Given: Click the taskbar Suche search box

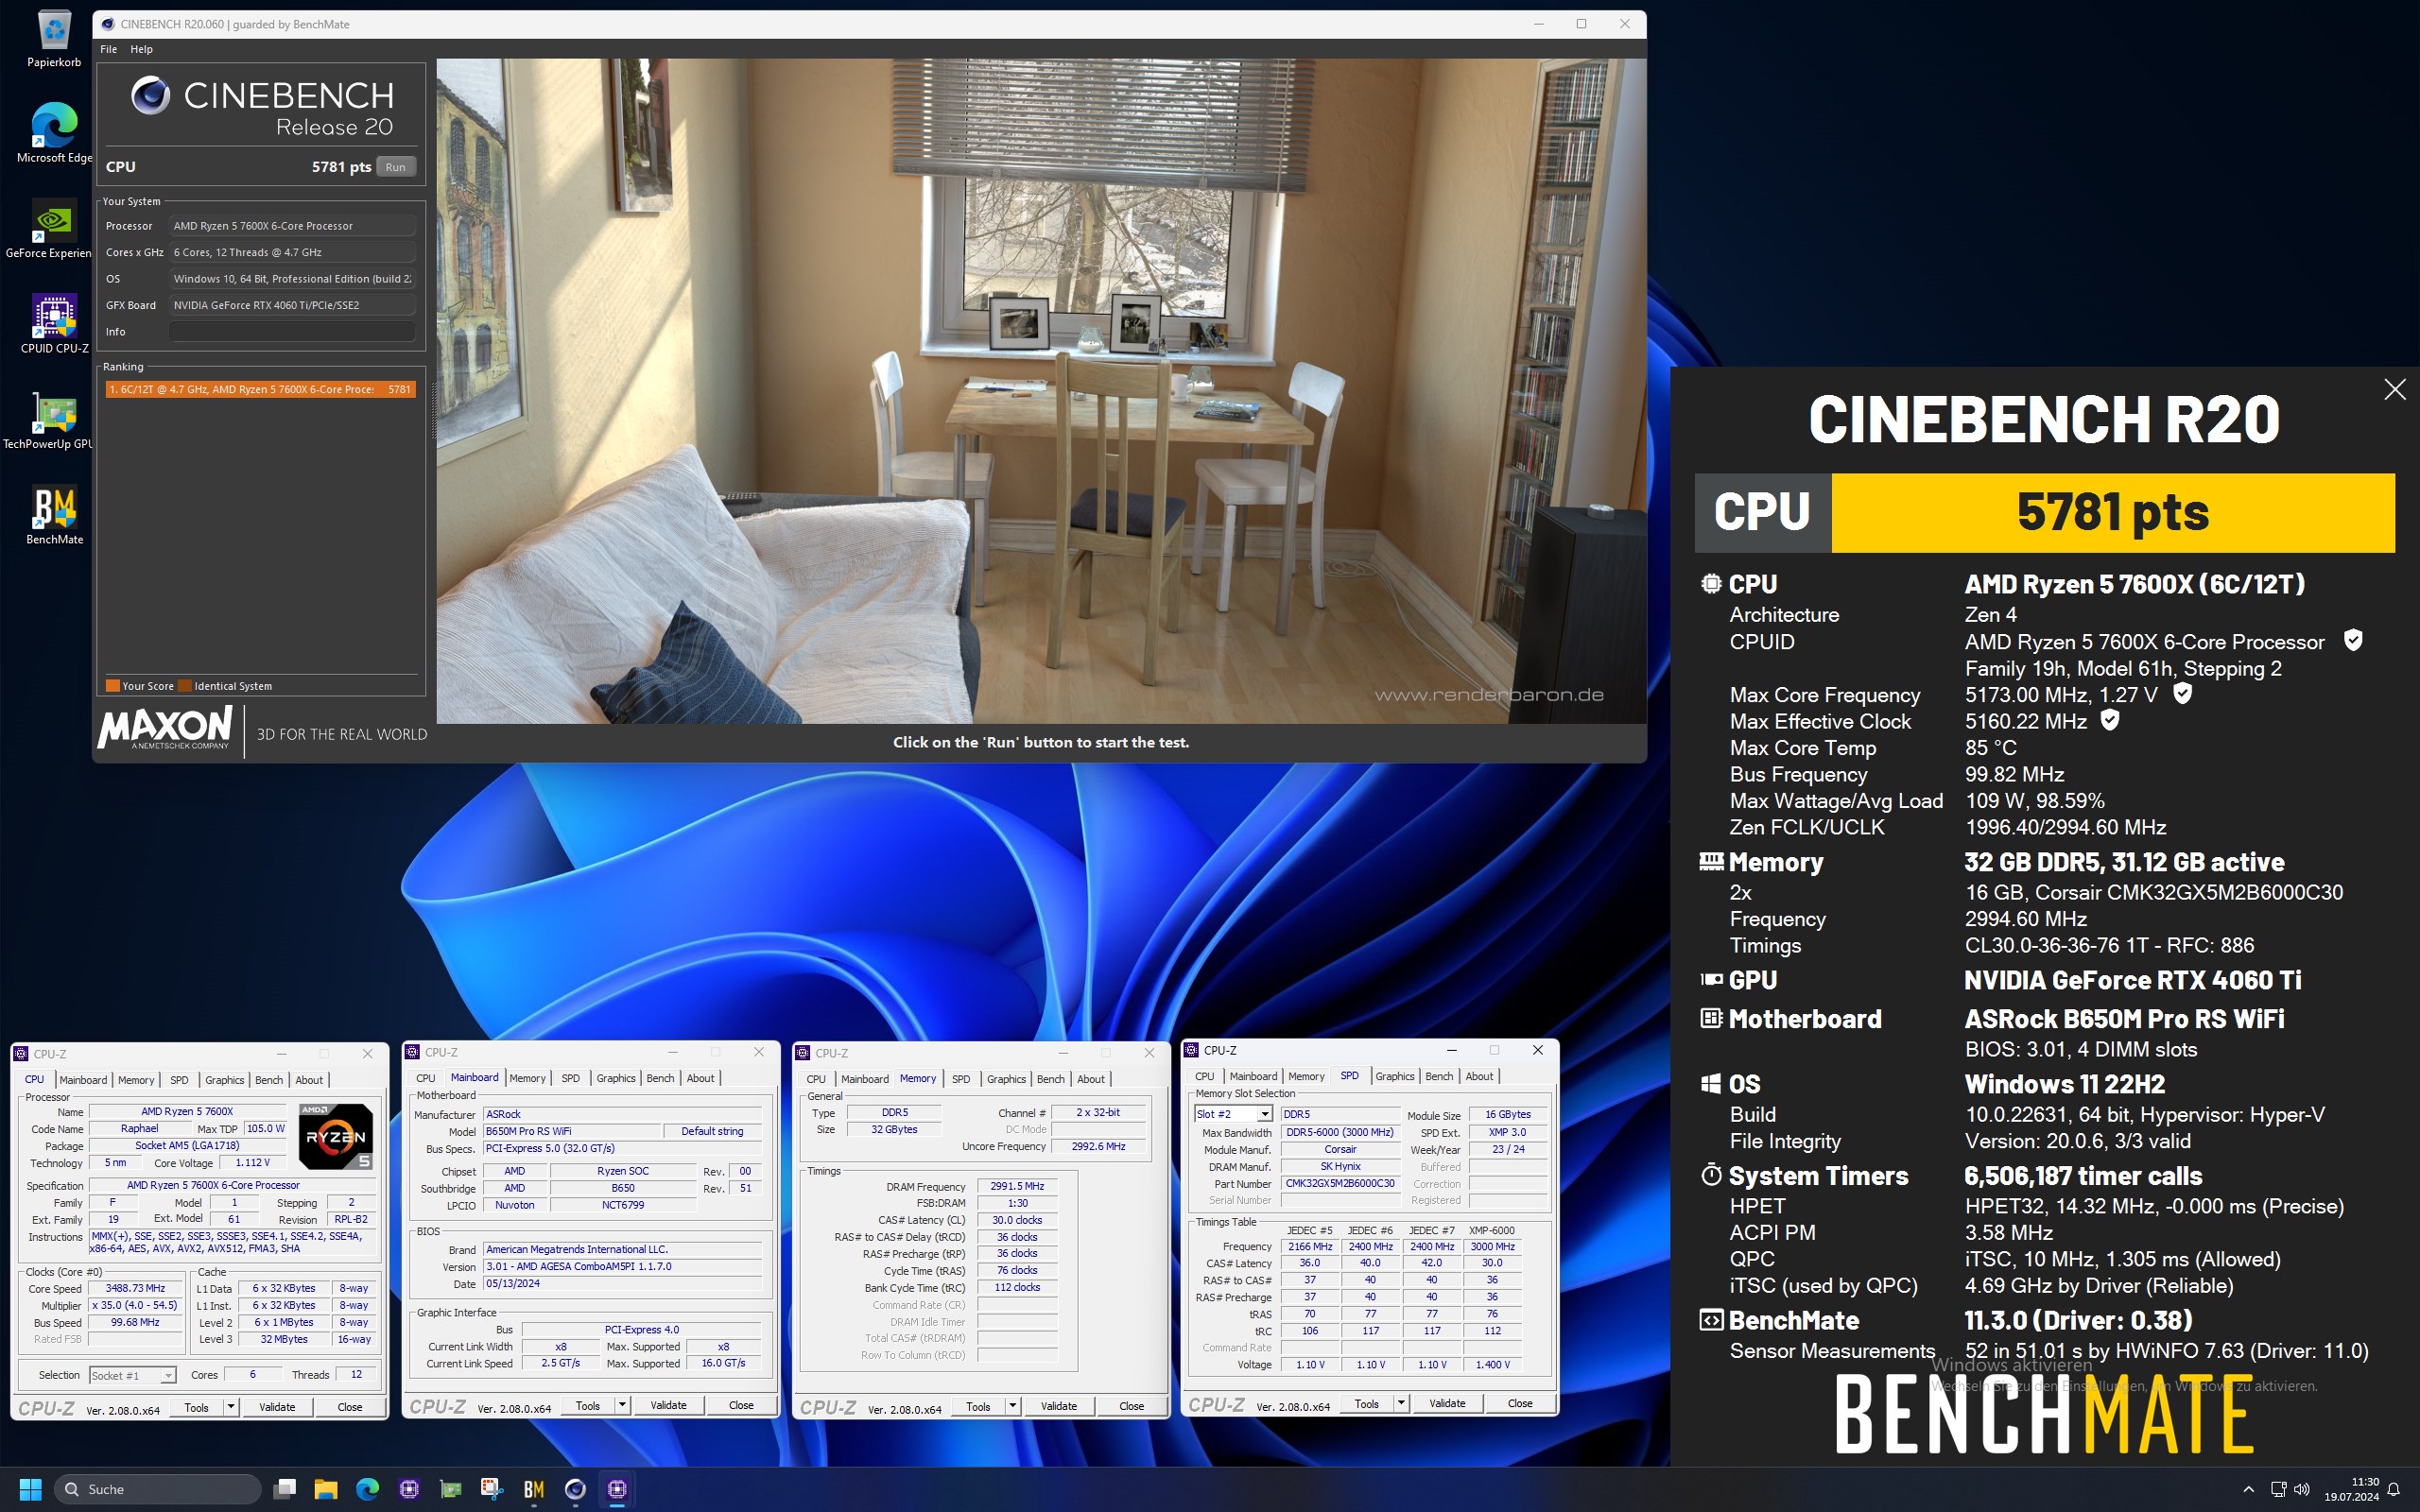Looking at the screenshot, I should click(x=158, y=1489).
